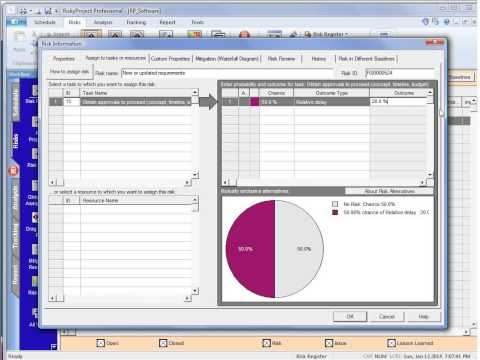This screenshot has height=360, width=480.
Task: Open the Schedule ribbon tab
Action: [45, 22]
